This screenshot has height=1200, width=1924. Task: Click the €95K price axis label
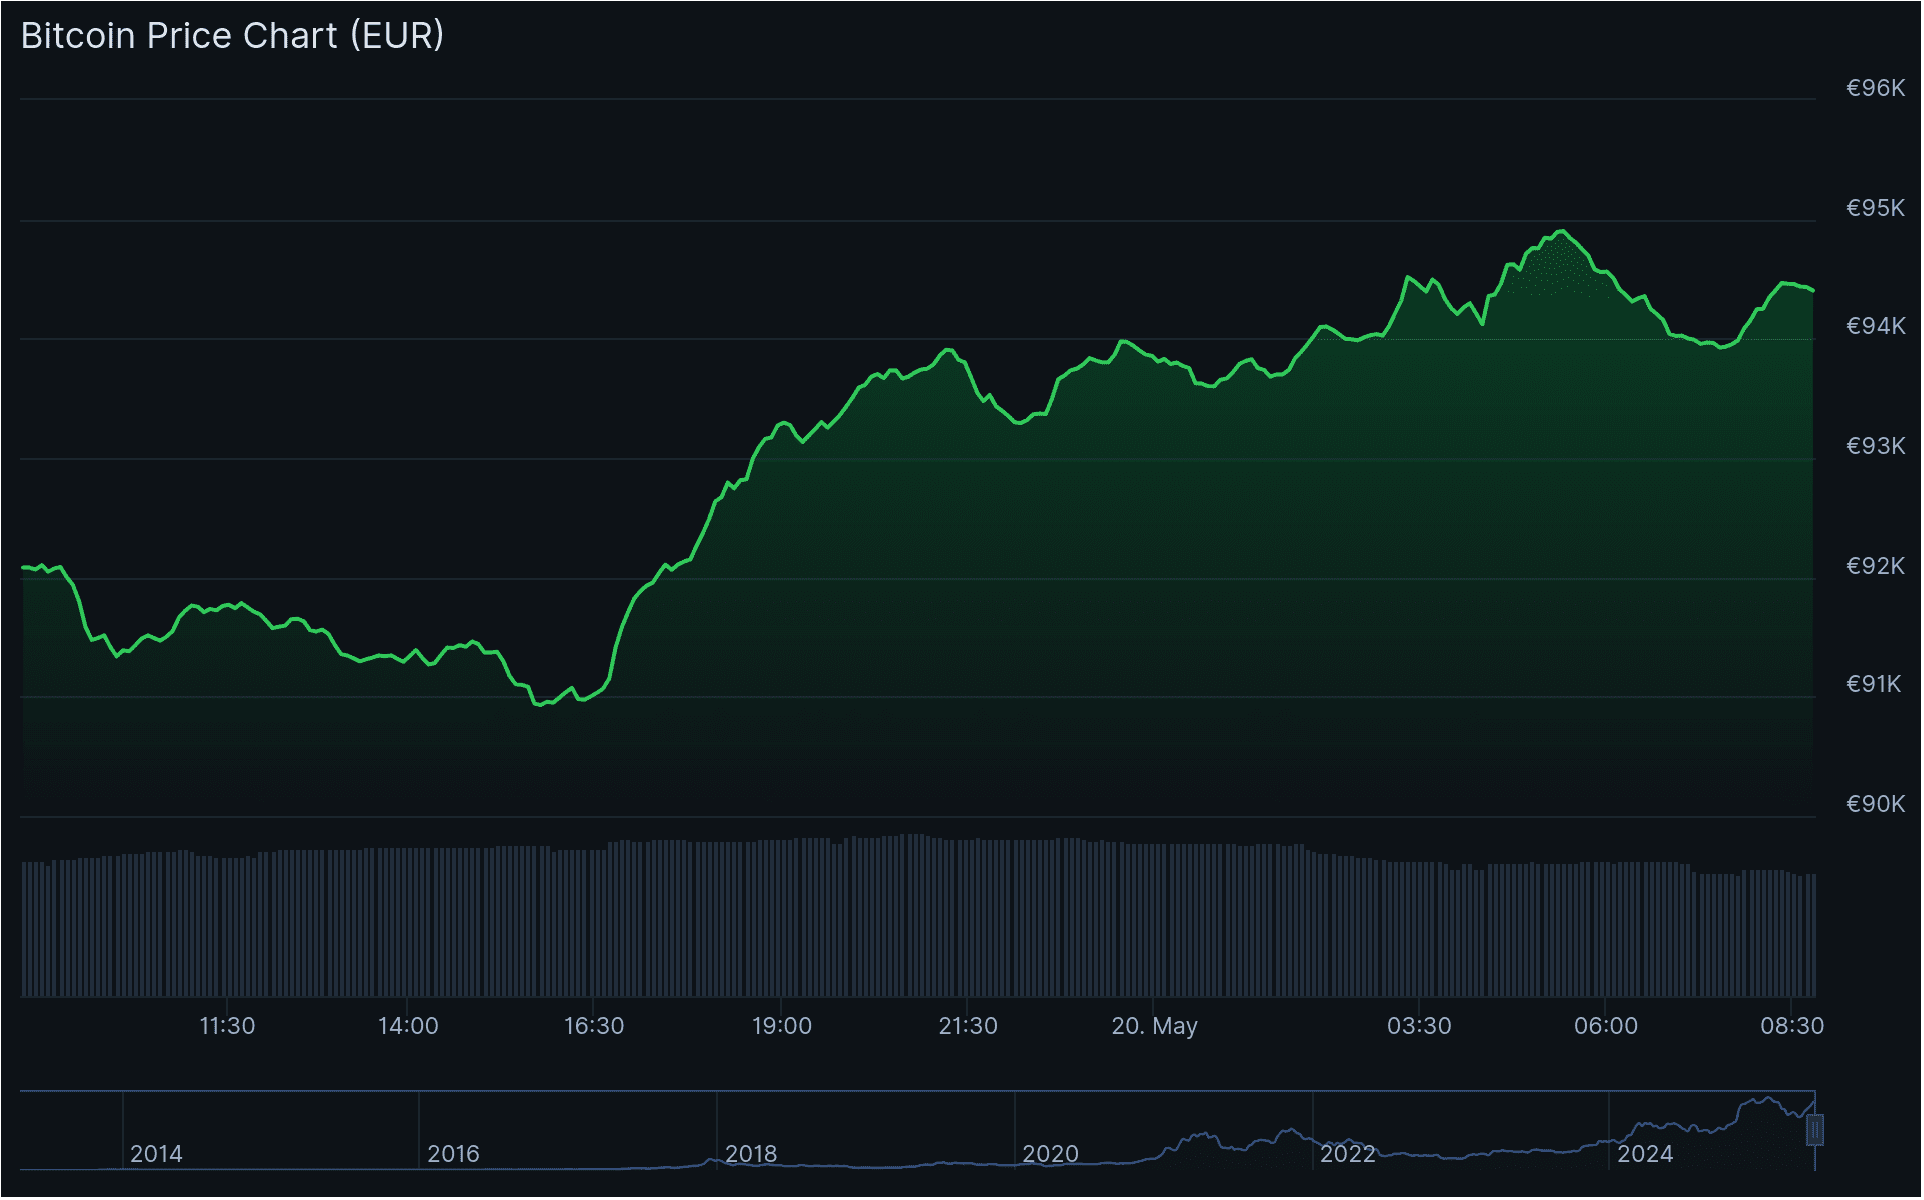(1878, 208)
